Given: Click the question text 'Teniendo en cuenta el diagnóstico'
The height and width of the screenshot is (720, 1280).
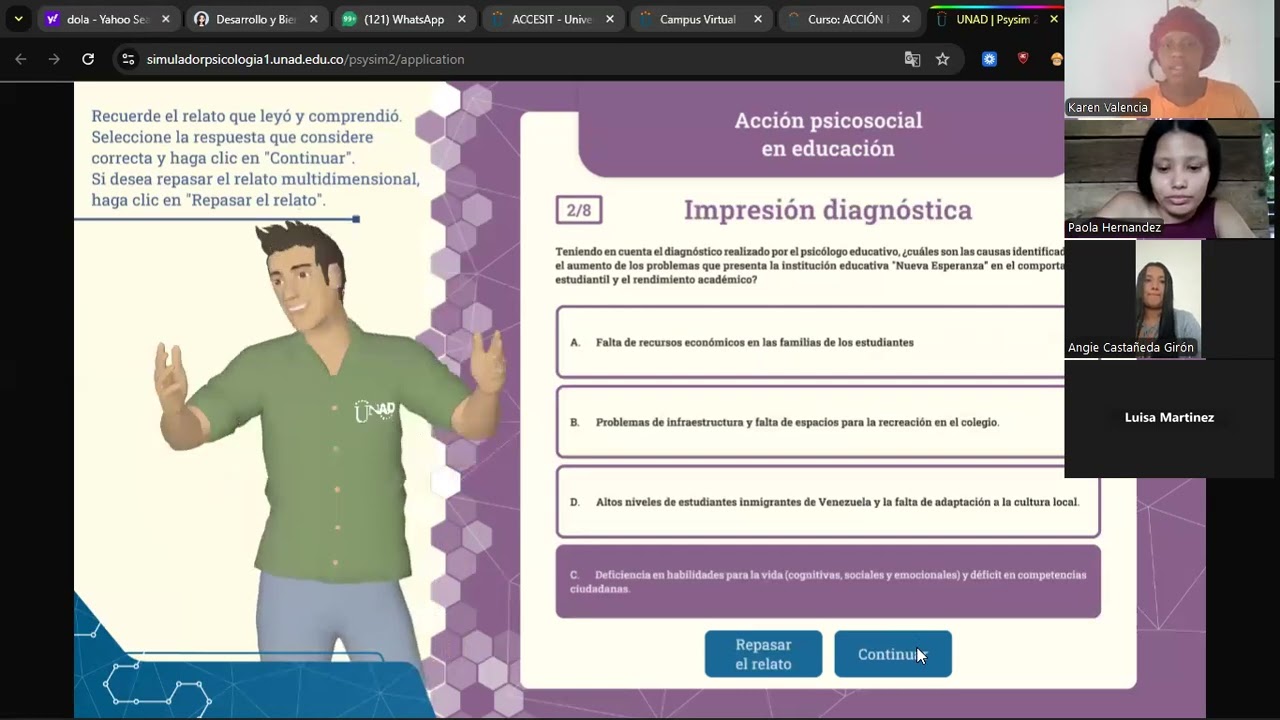Looking at the screenshot, I should point(810,266).
